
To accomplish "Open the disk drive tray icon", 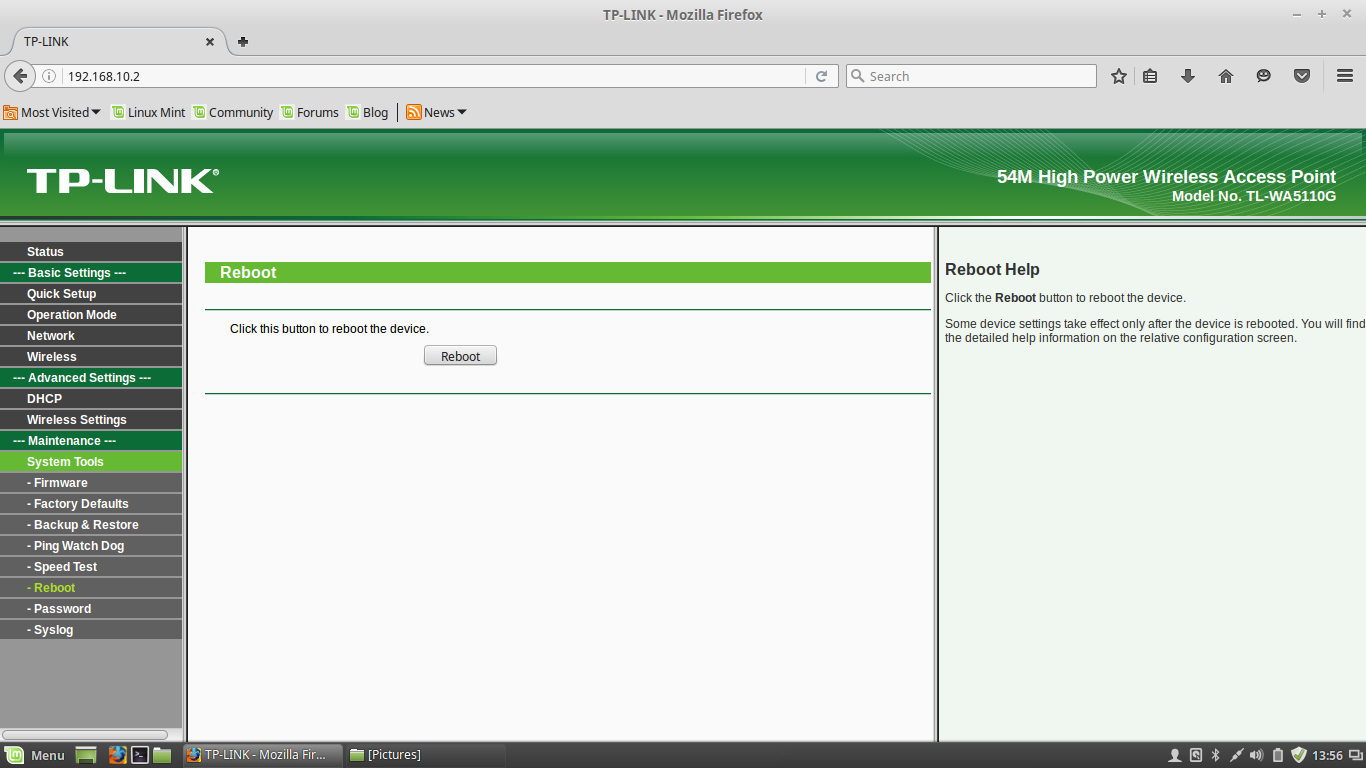I will (1196, 755).
